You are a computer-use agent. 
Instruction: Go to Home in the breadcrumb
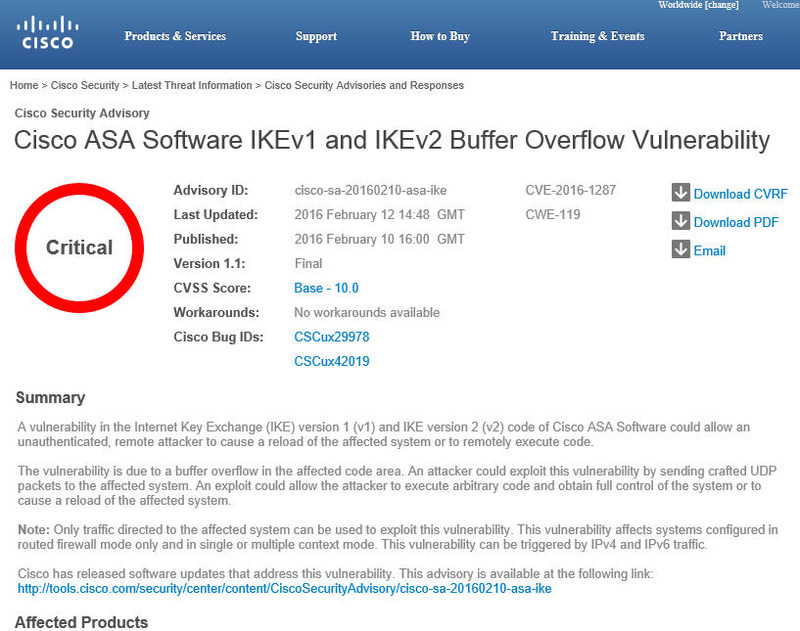[24, 86]
